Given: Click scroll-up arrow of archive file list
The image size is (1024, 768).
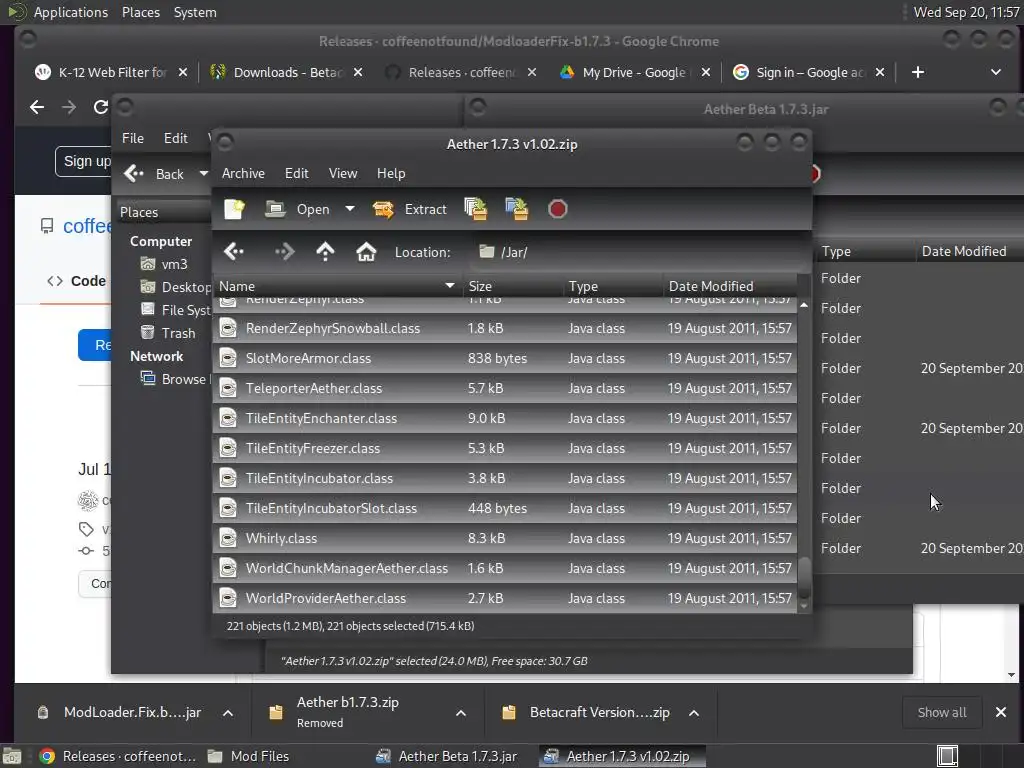Looking at the screenshot, I should point(804,305).
